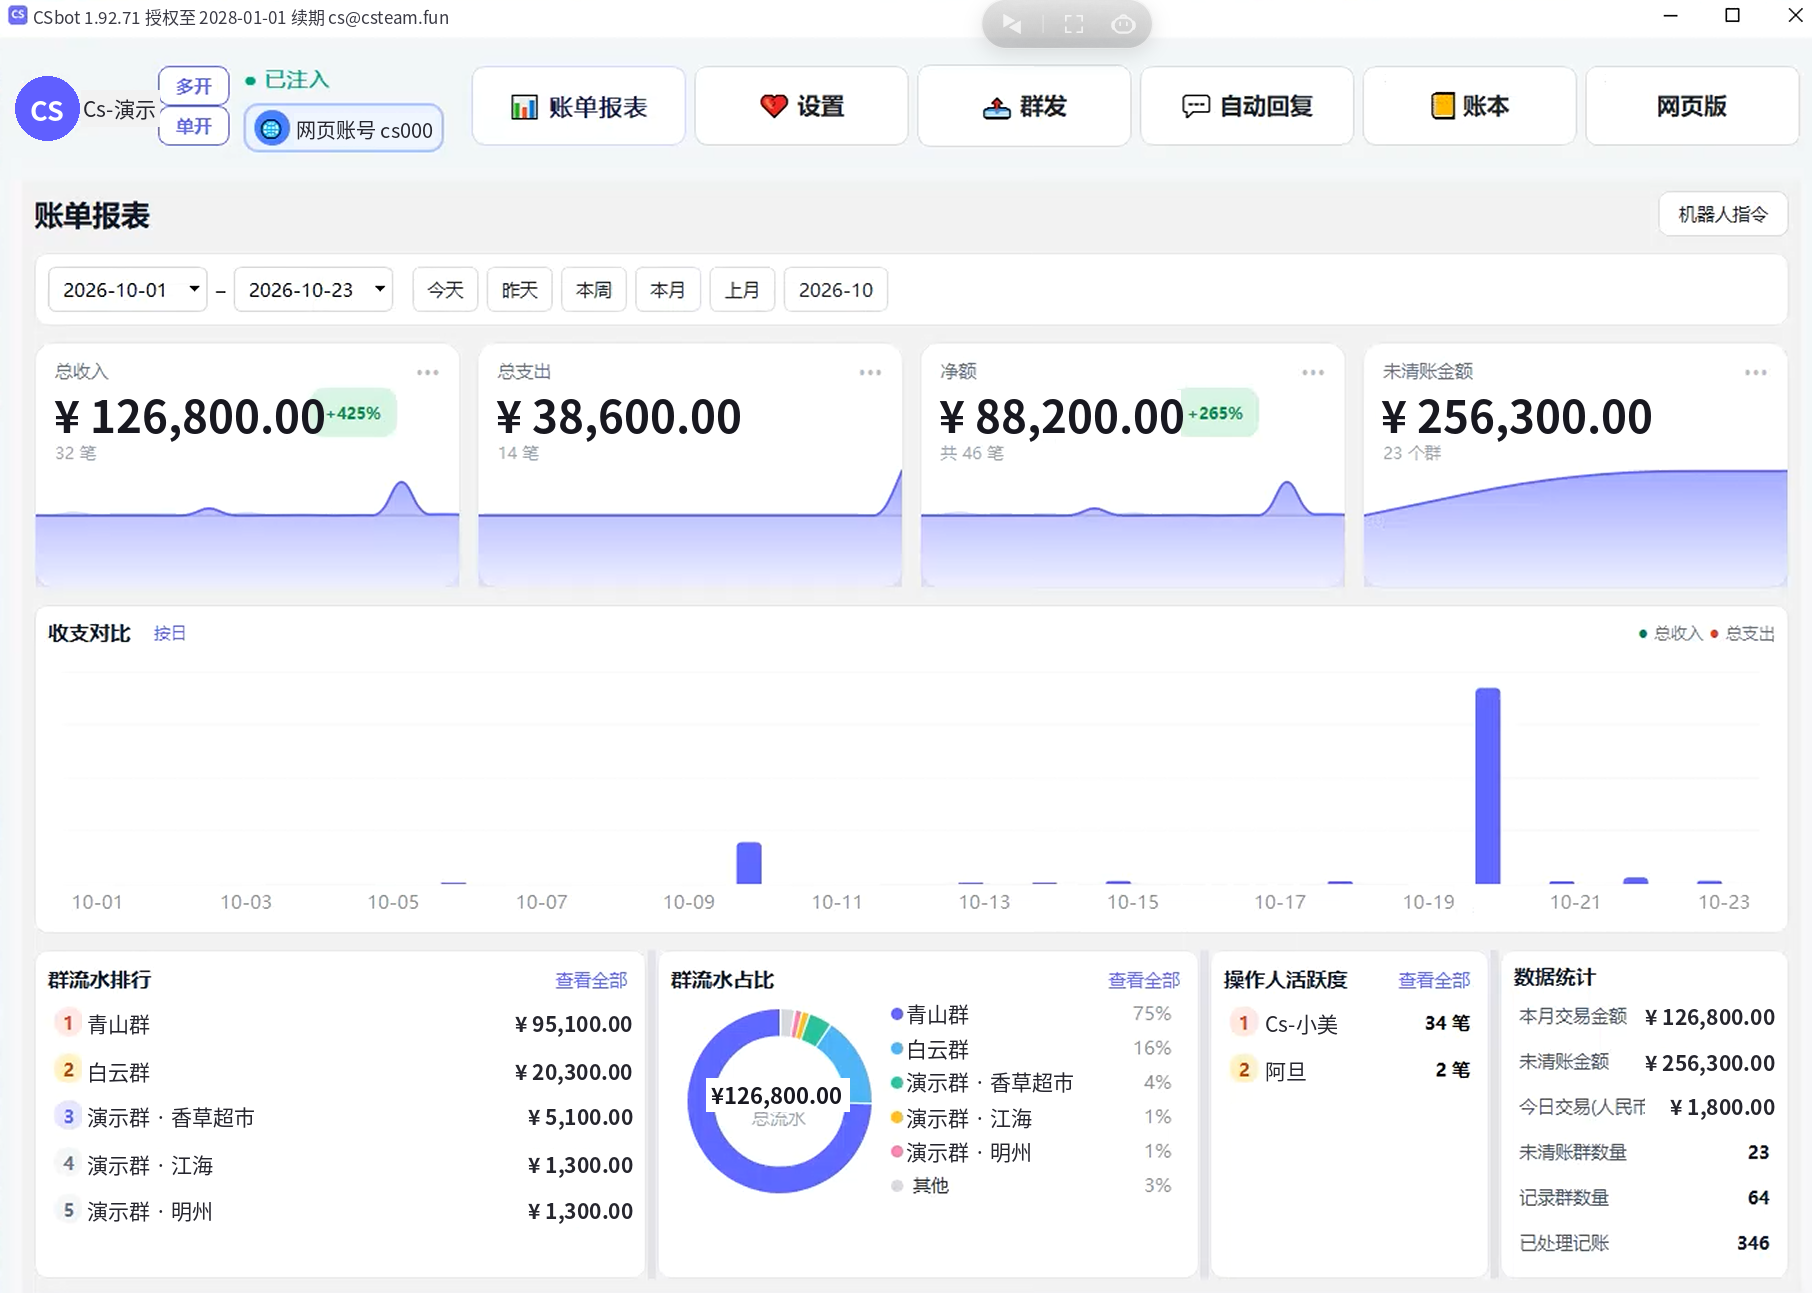Open the 设置 tab
1812x1293 pixels.
click(802, 106)
